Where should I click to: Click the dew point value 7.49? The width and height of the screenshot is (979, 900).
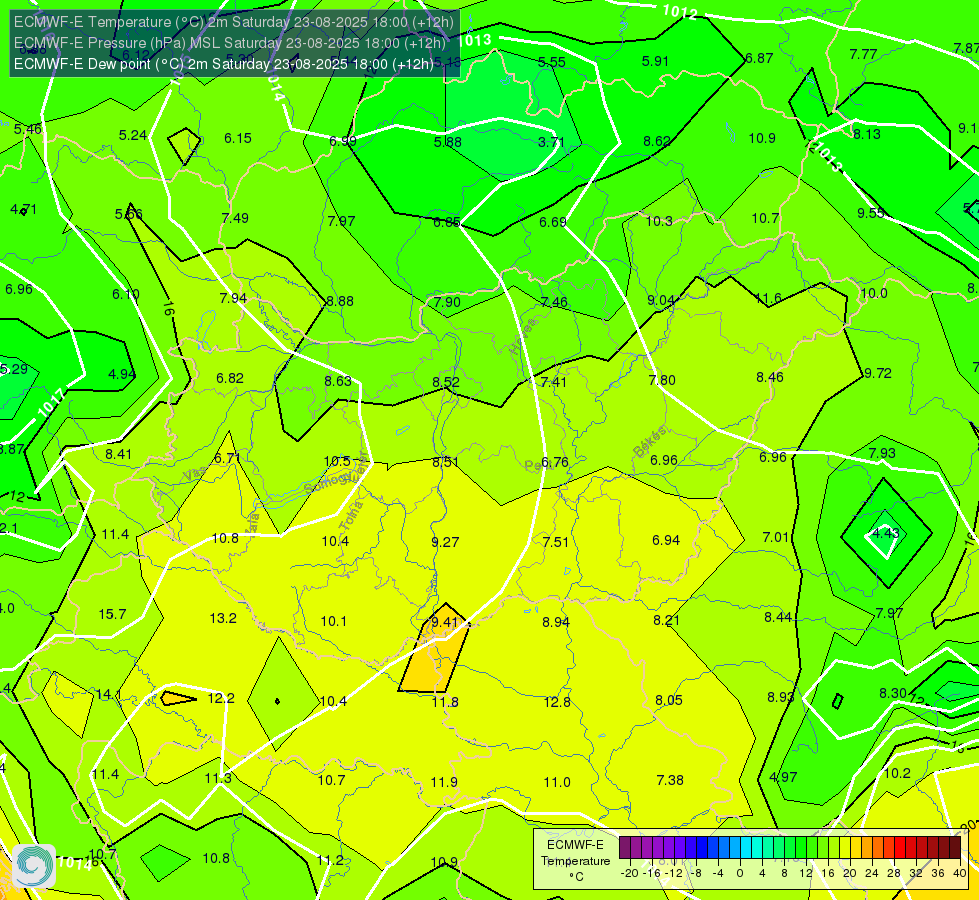pyautogui.click(x=235, y=217)
